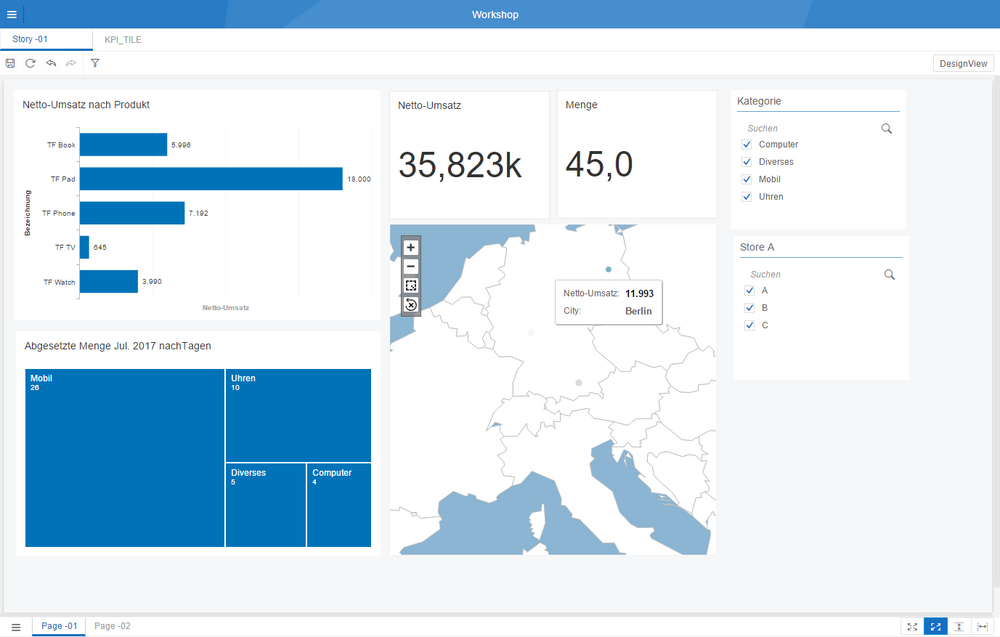This screenshot has width=1000, height=637.
Task: Click the Bezeichnung axis label
Action: click(27, 213)
